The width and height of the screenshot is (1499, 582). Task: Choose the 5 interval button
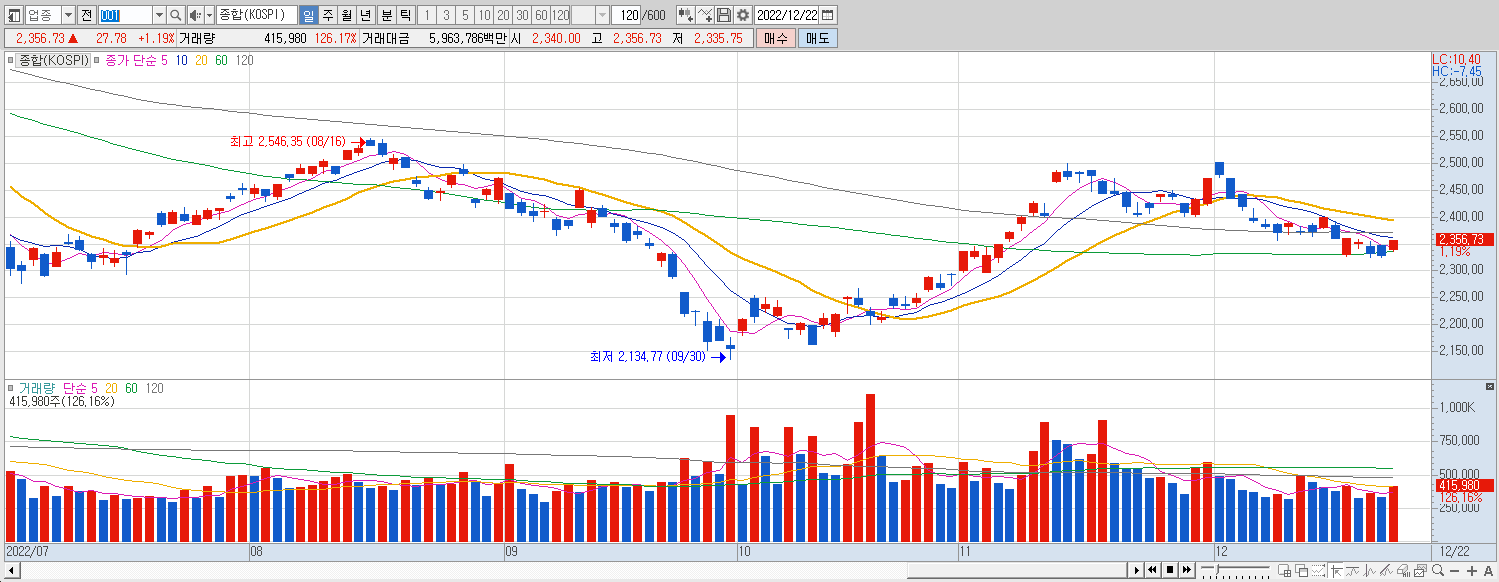tap(465, 15)
